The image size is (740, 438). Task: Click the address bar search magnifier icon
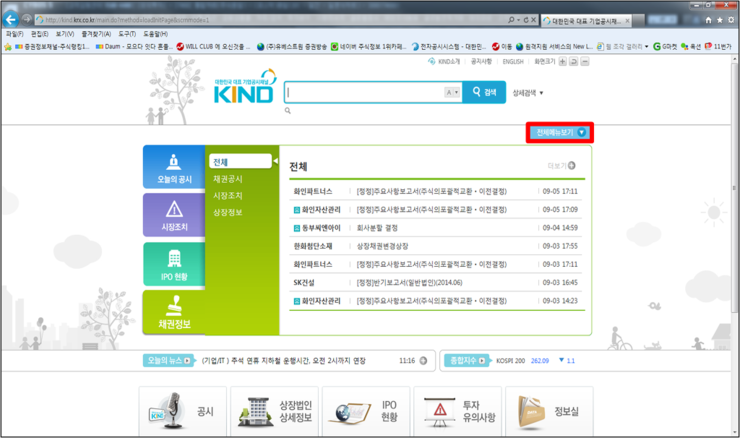pyautogui.click(x=511, y=20)
